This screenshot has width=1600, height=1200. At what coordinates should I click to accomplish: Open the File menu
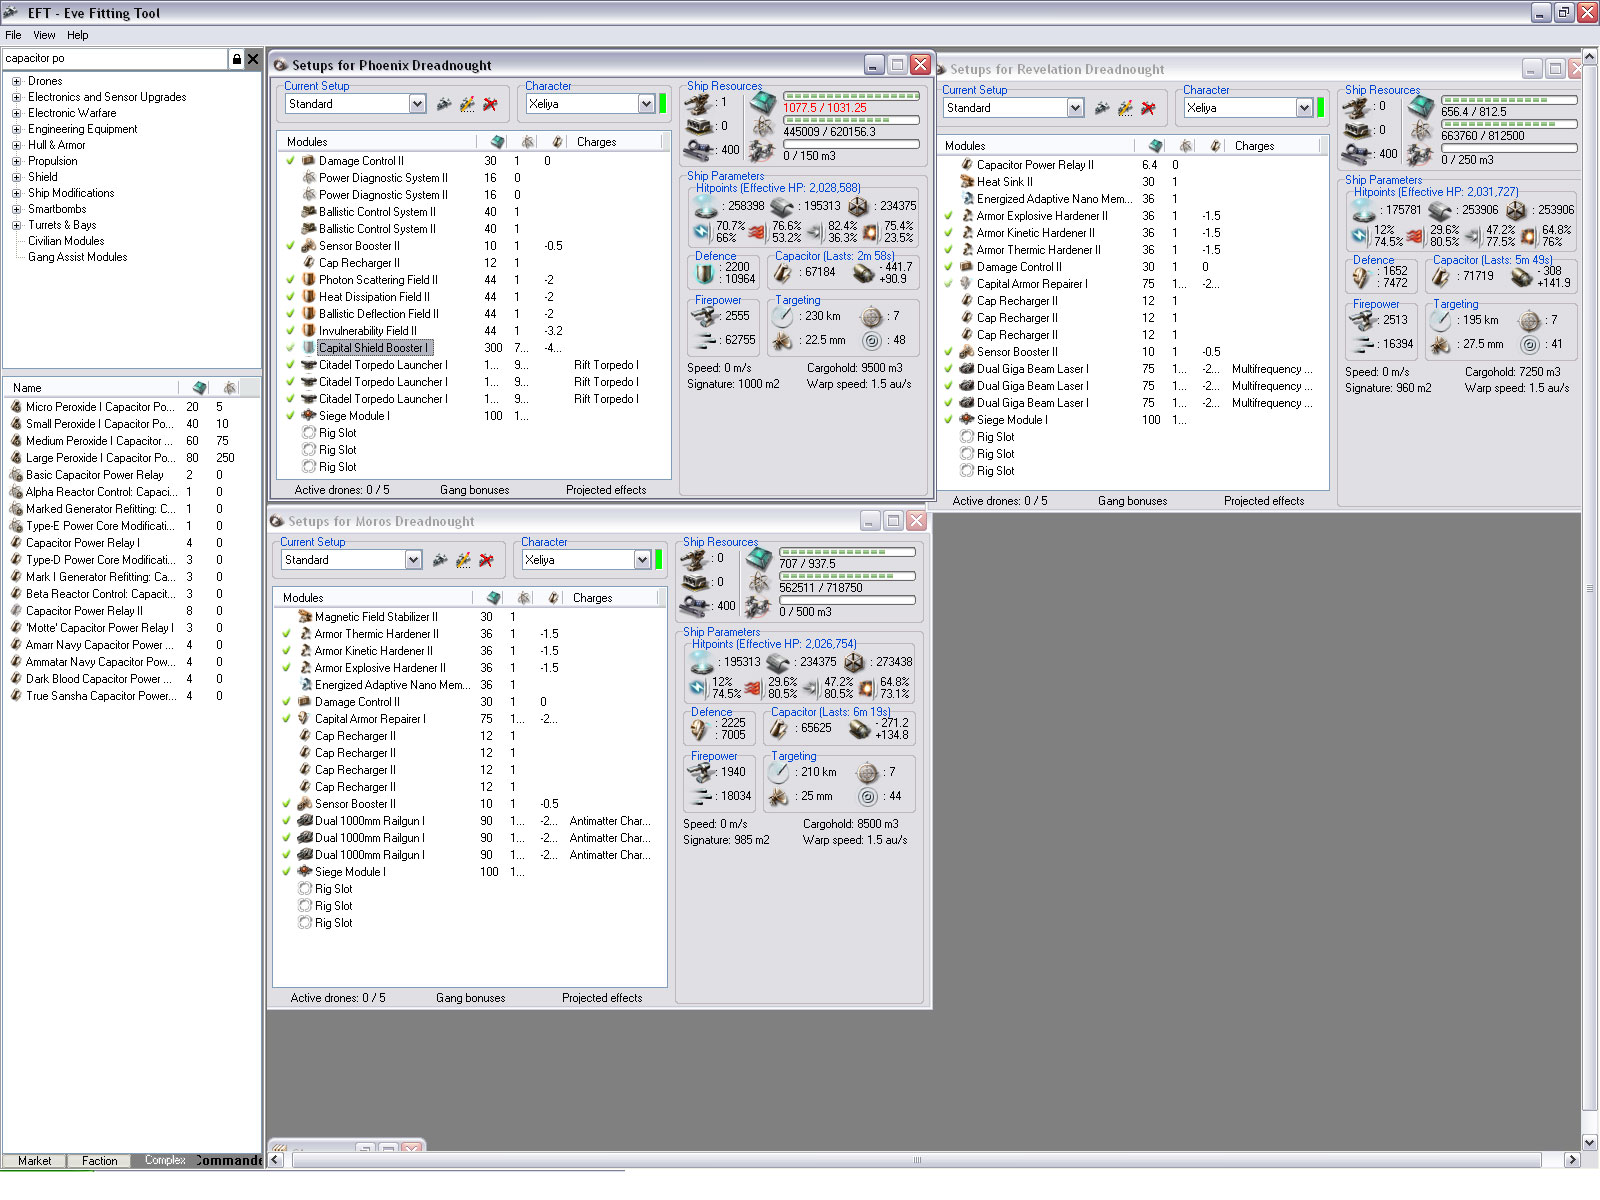click(x=13, y=35)
